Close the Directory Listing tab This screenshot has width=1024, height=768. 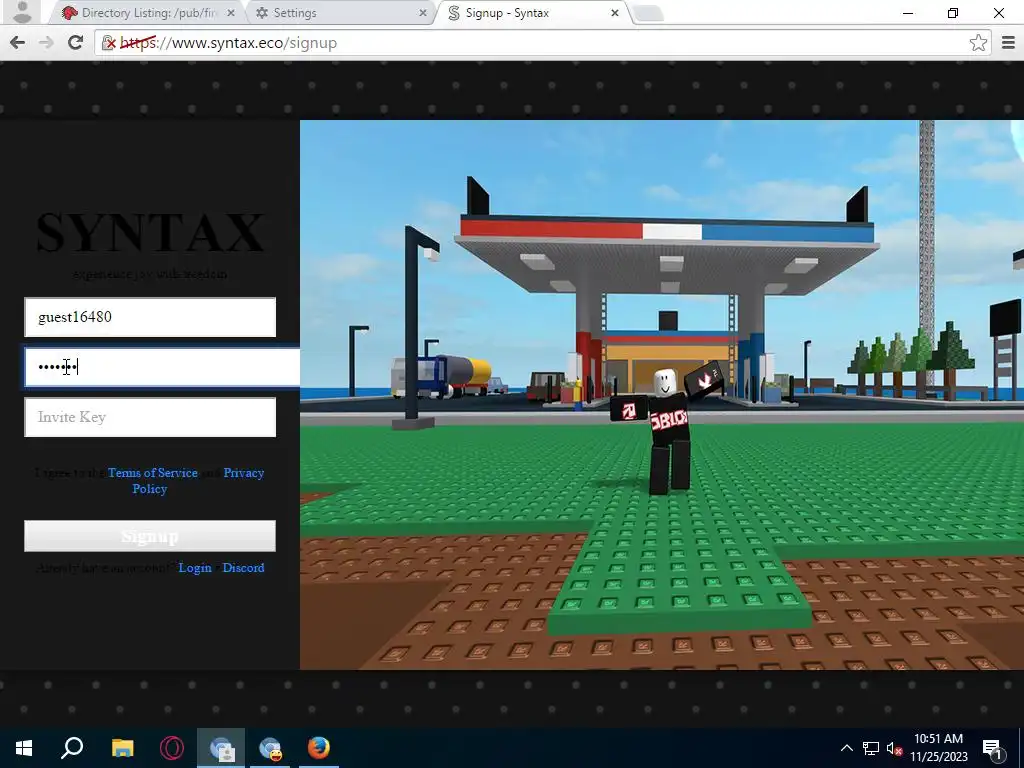coord(231,12)
